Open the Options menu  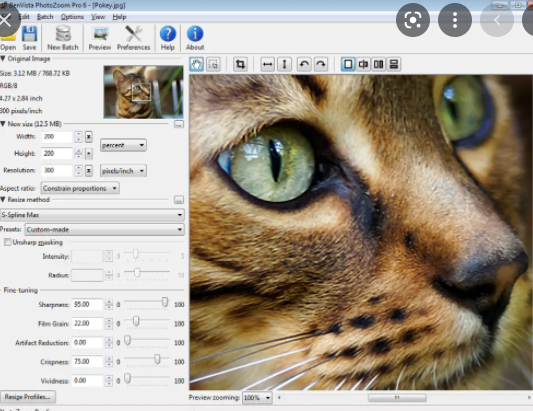[72, 17]
